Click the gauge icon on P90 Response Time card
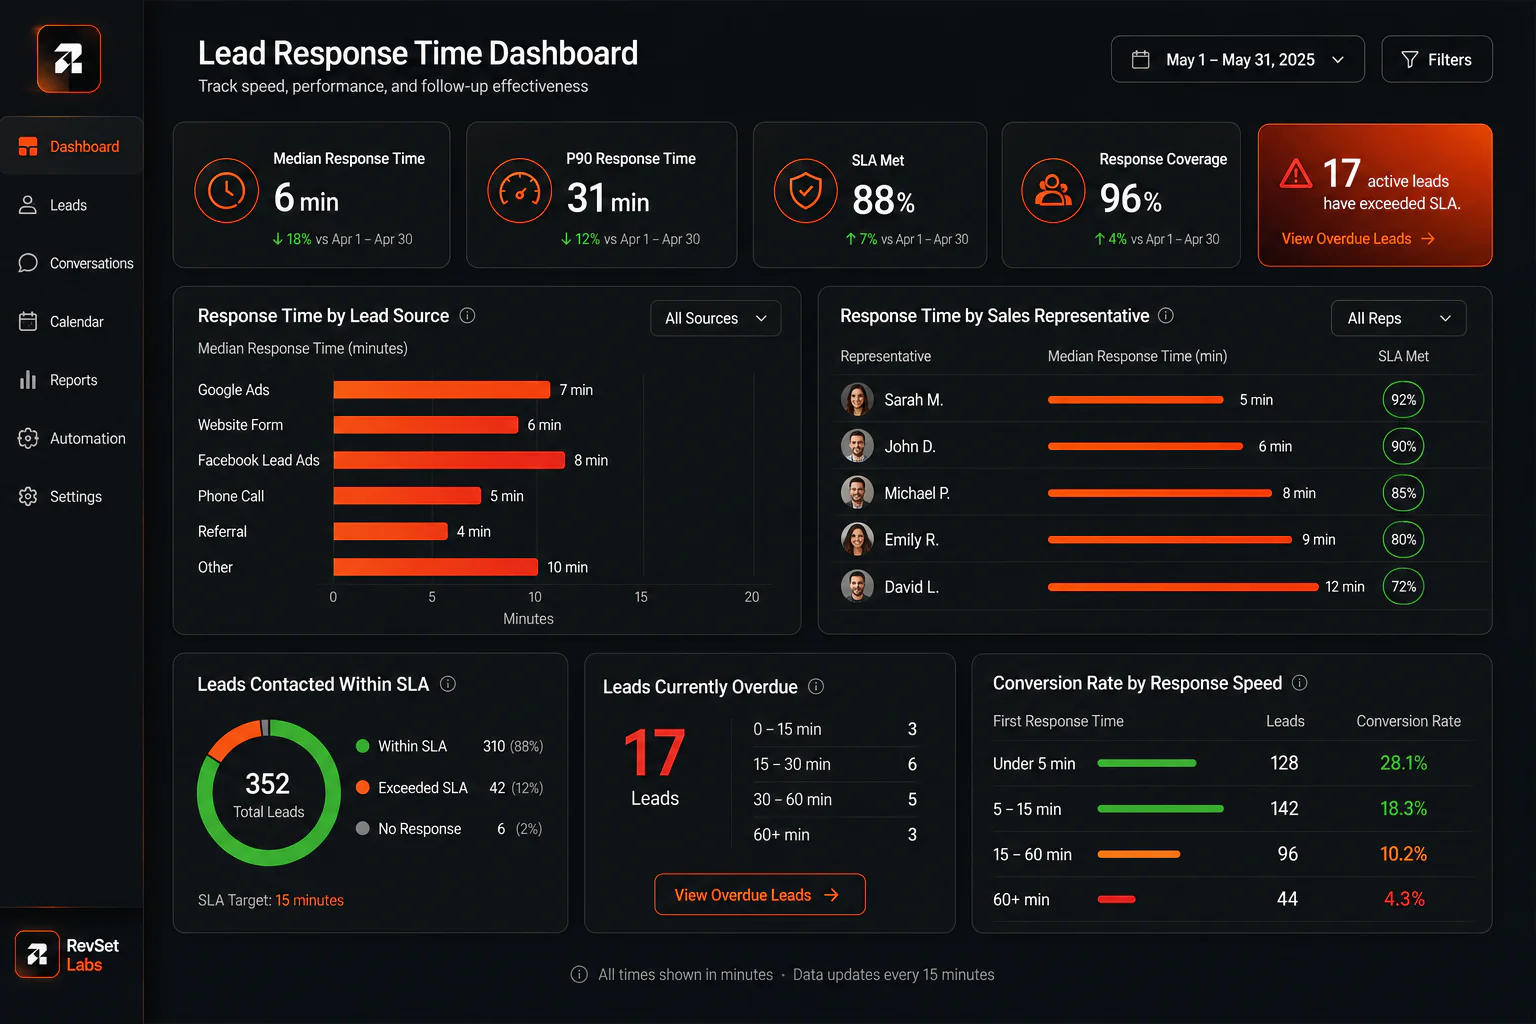This screenshot has width=1536, height=1024. (x=519, y=190)
